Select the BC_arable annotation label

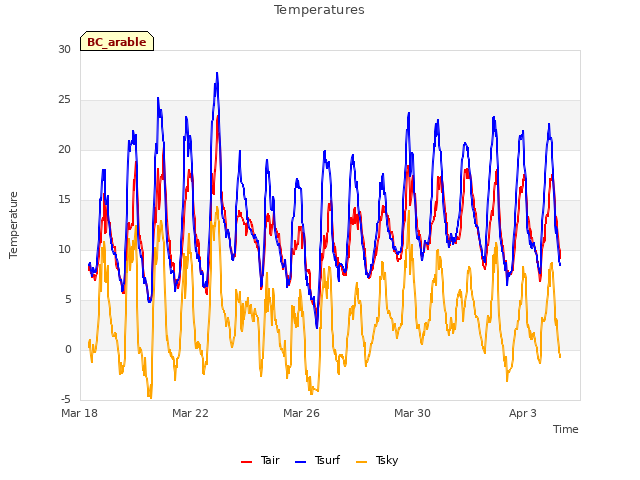117,41
